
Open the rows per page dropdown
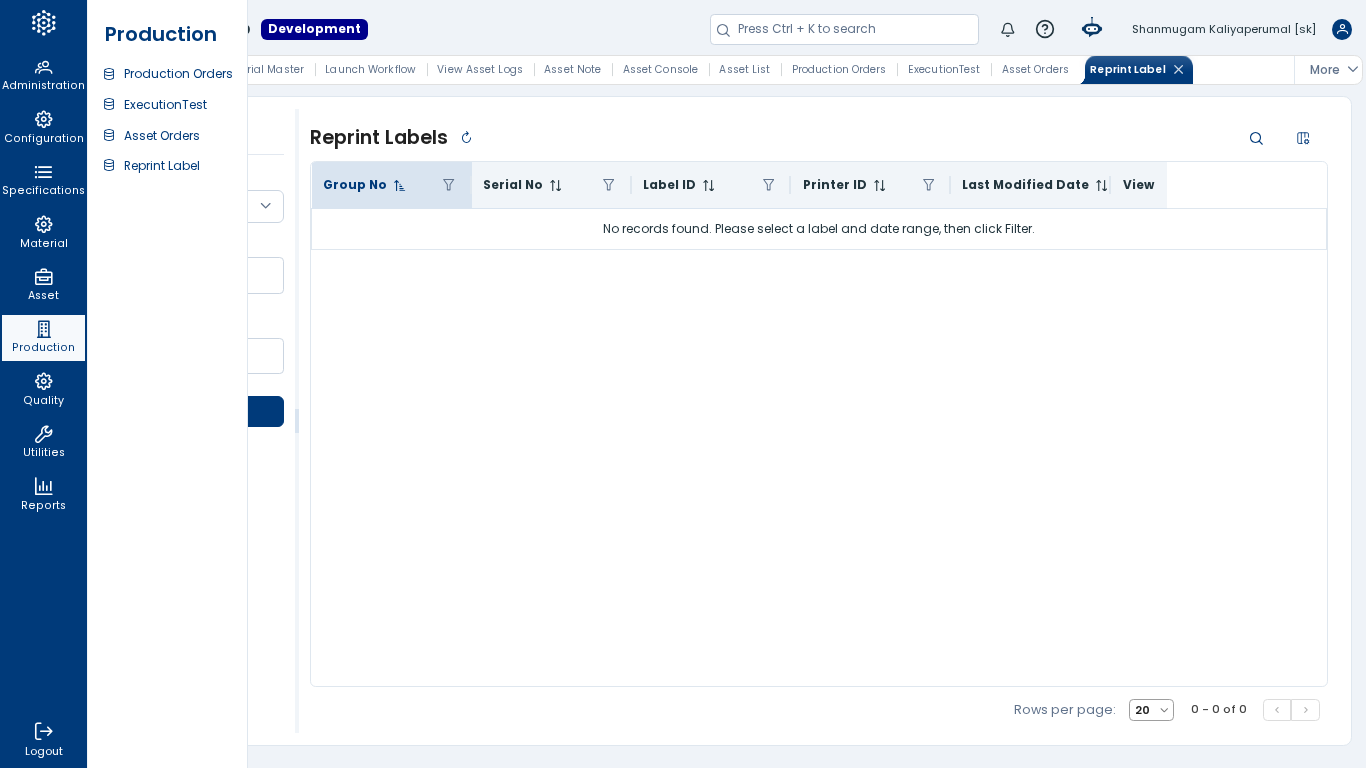pos(1151,710)
